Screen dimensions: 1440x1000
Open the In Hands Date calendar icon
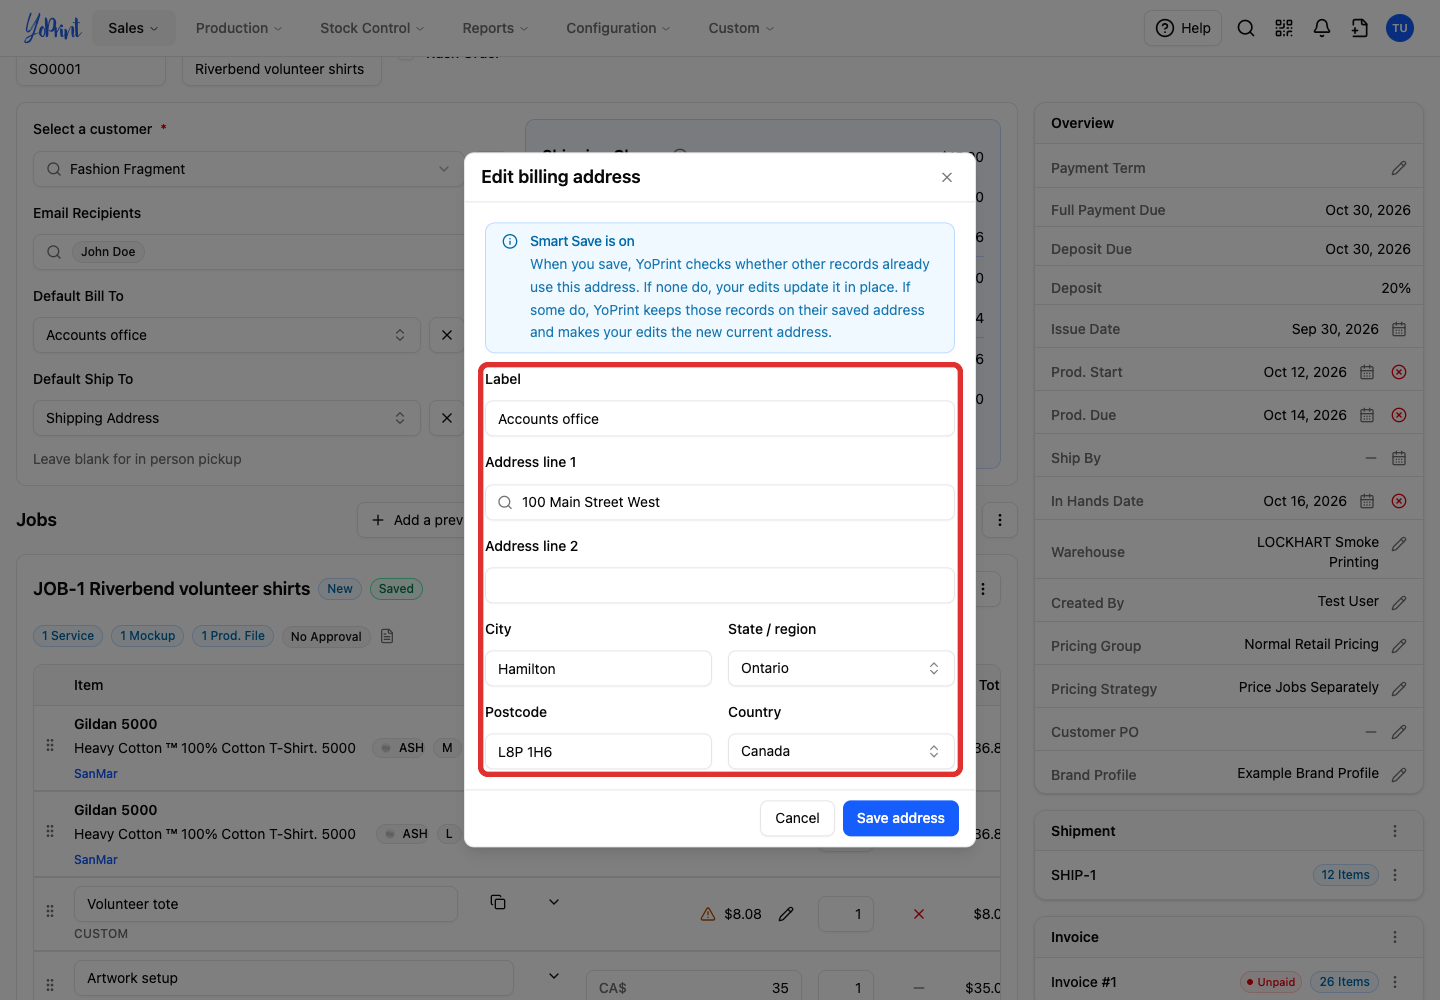[x=1367, y=501]
